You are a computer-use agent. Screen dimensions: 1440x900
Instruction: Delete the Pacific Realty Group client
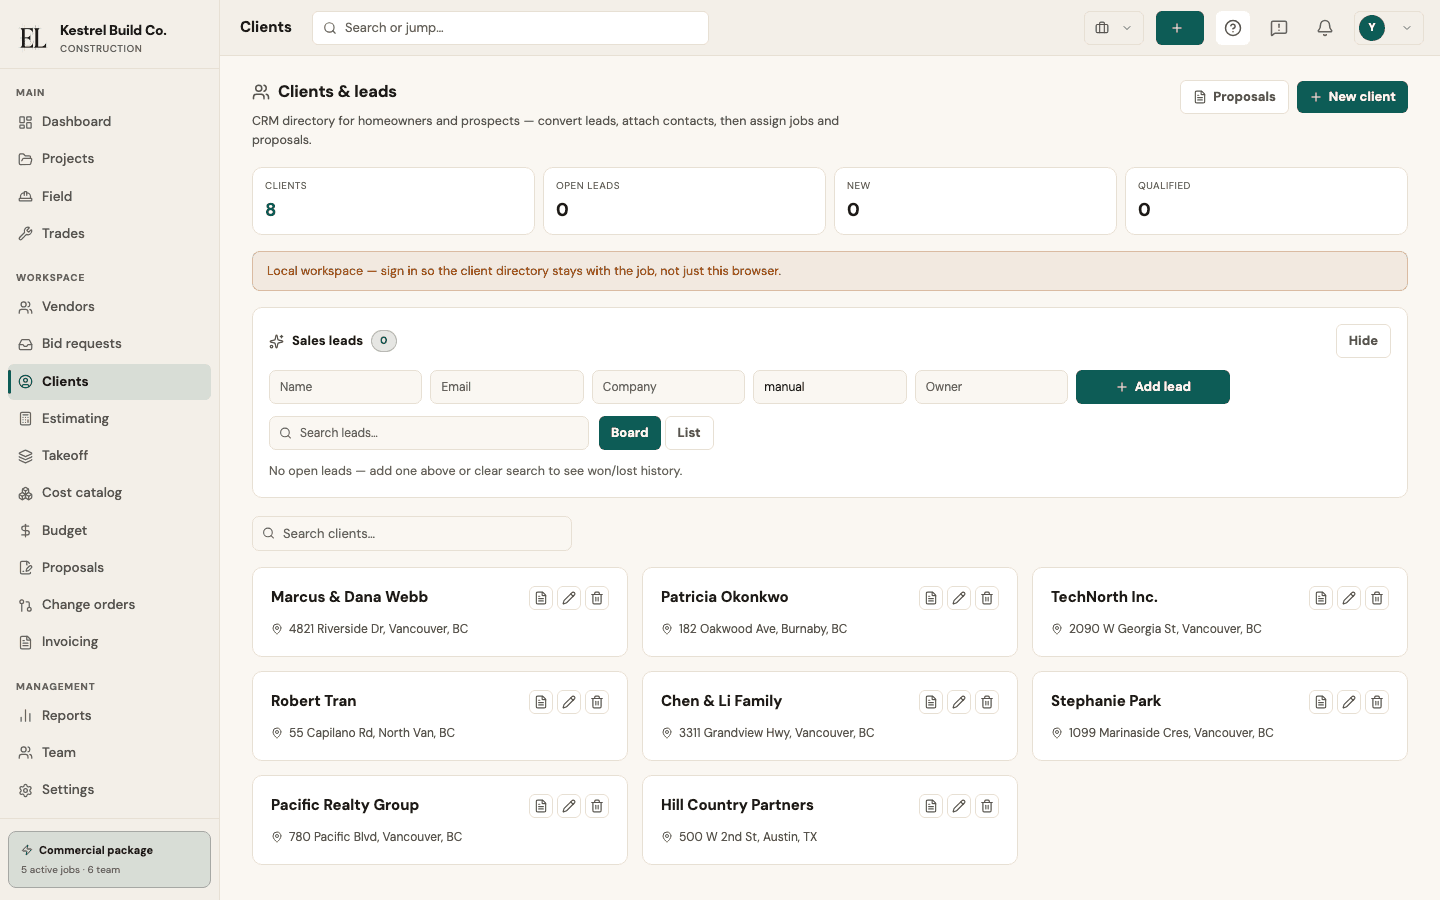click(597, 806)
